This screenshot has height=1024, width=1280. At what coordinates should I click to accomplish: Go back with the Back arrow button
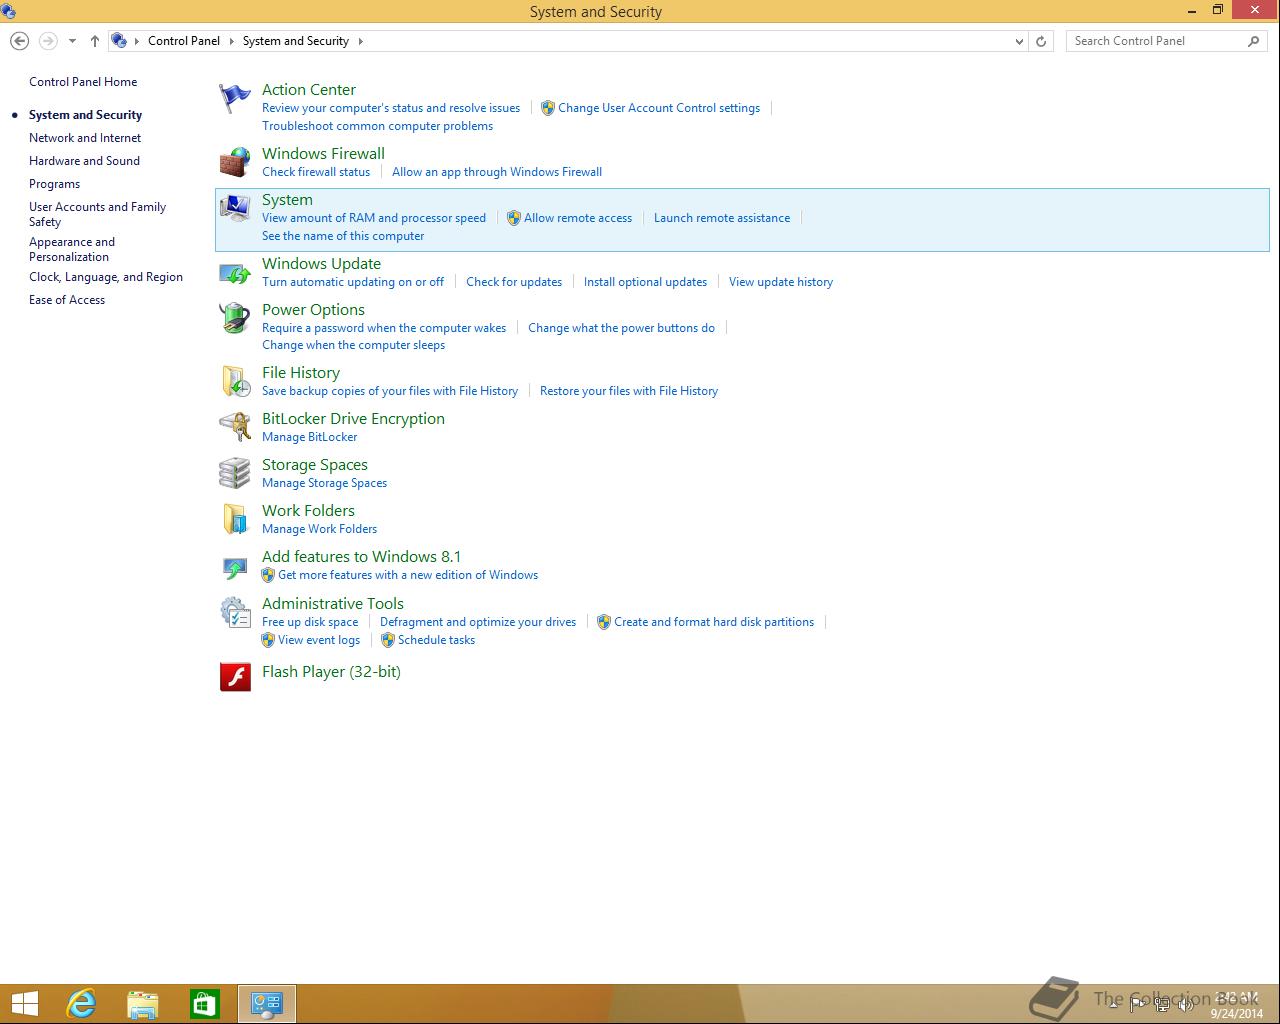pyautogui.click(x=19, y=41)
